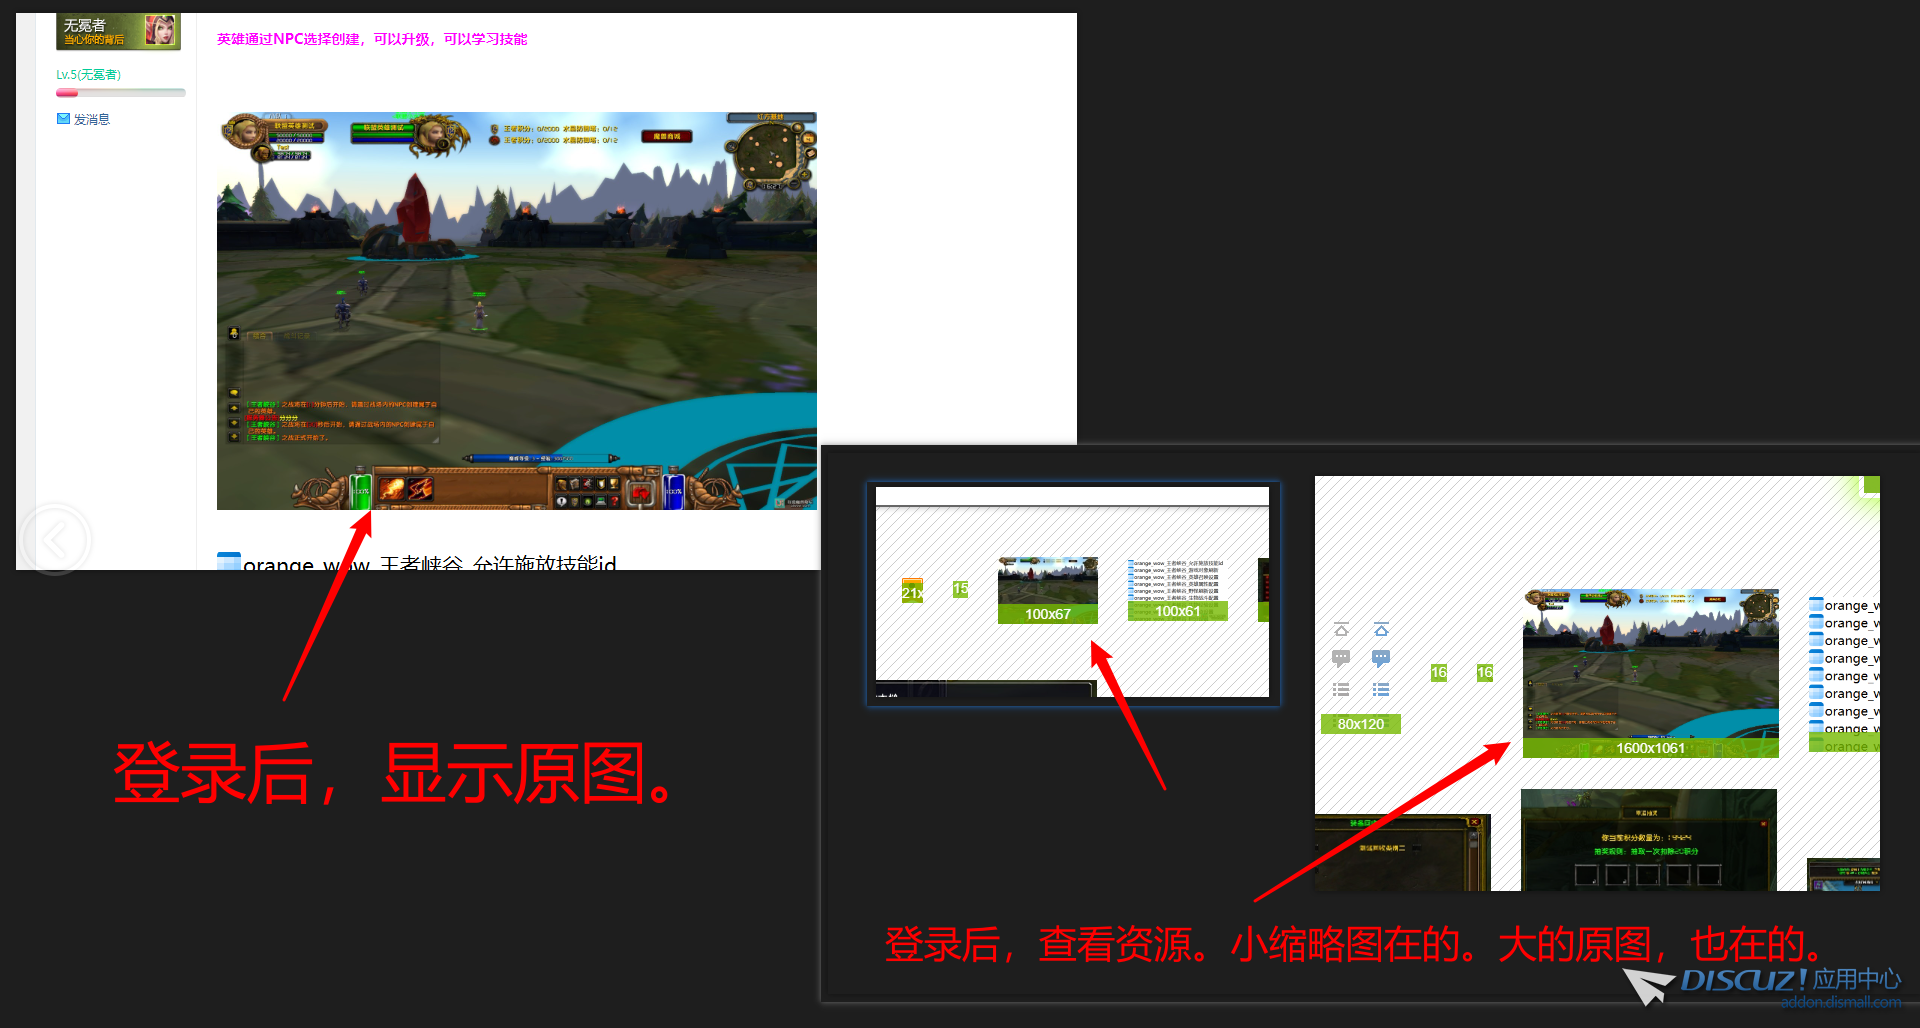Click the blue list icon
Image resolution: width=1920 pixels, height=1028 pixels.
pos(1381,689)
